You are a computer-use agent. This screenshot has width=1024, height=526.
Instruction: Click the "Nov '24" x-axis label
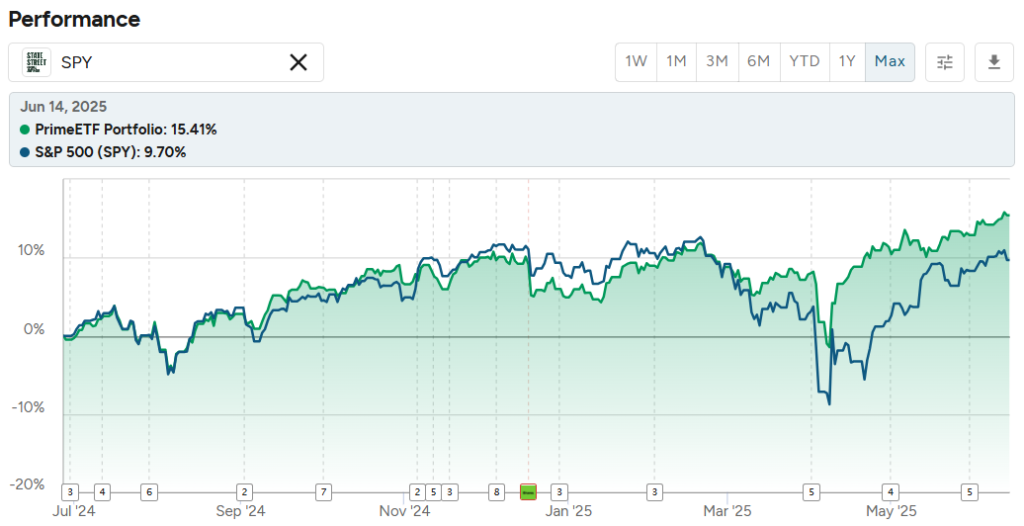[x=404, y=511]
